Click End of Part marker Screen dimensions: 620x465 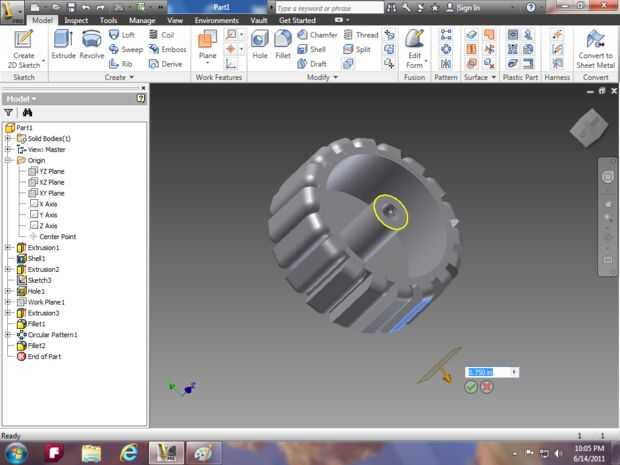click(39, 356)
